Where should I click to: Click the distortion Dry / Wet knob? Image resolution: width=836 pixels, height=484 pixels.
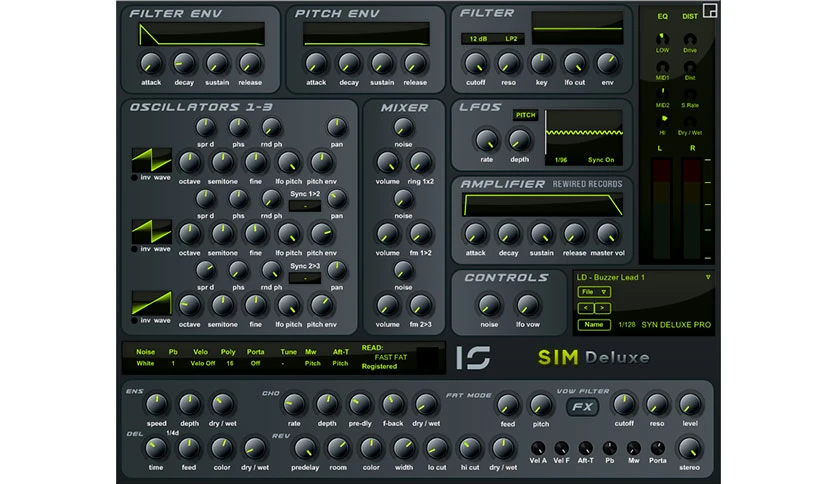(690, 122)
